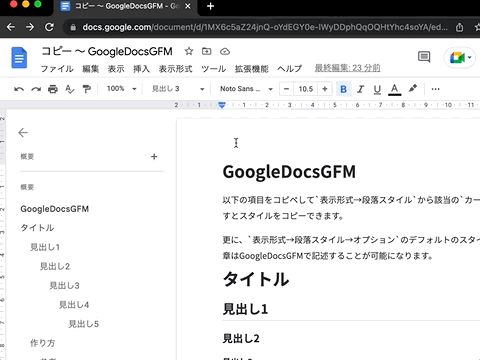Close the GoogleDocsGFM browser tab
The height and width of the screenshot is (360, 480).
pos(188,6)
